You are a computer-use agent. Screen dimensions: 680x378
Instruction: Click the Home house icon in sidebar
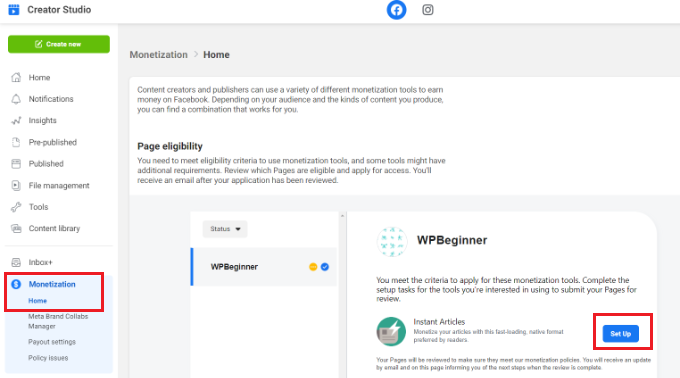[x=16, y=78]
